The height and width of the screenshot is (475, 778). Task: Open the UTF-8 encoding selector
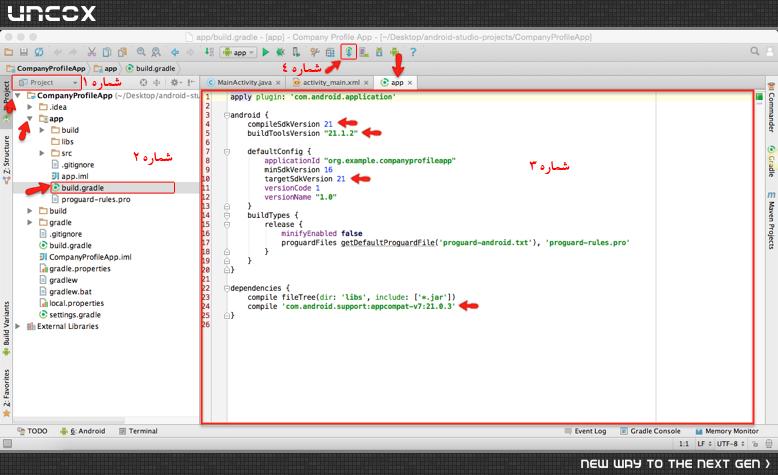coord(730,444)
